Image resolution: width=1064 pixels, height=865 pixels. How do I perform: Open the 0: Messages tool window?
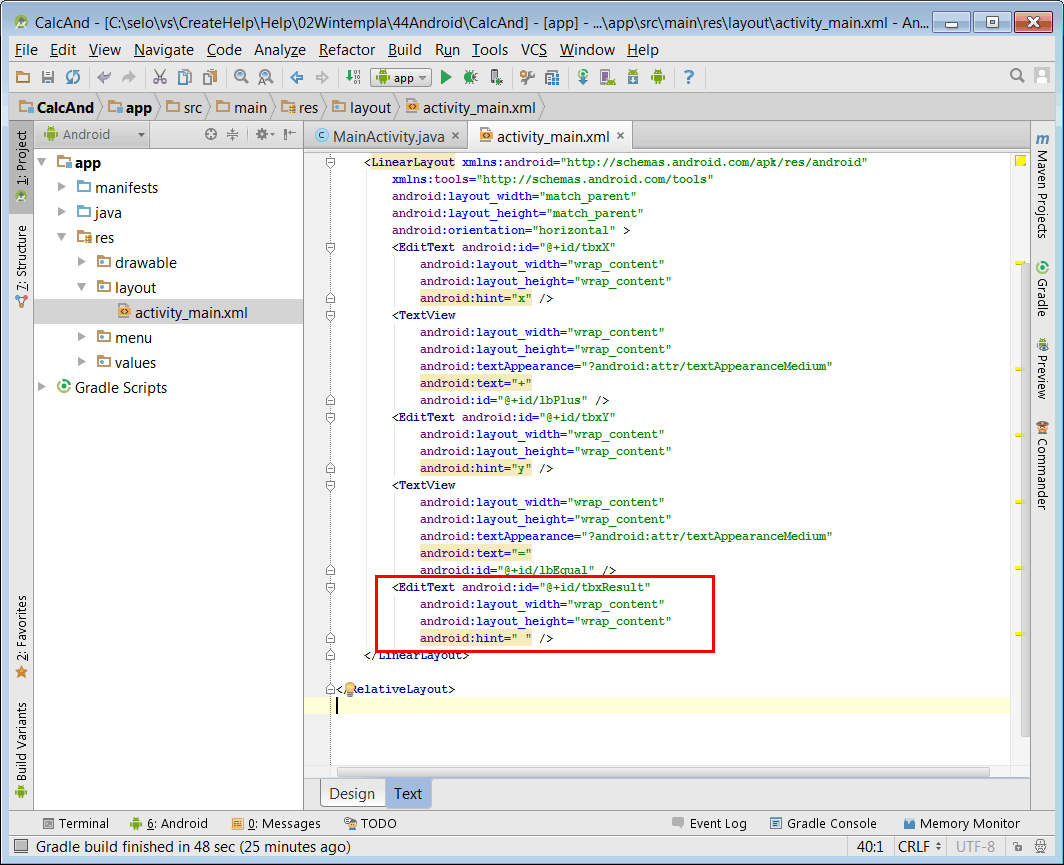(x=276, y=823)
